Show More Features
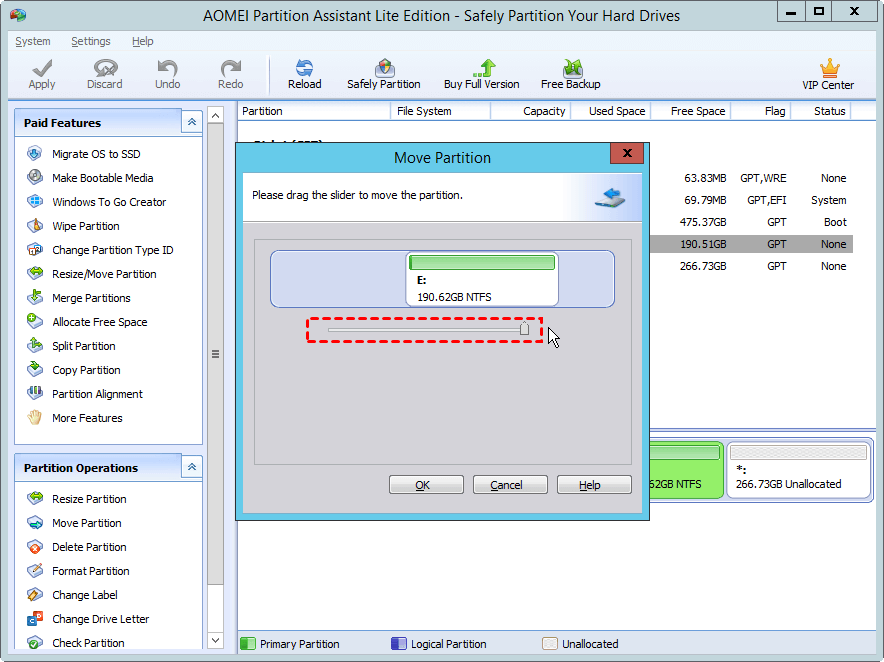The width and height of the screenshot is (884, 662). (87, 418)
